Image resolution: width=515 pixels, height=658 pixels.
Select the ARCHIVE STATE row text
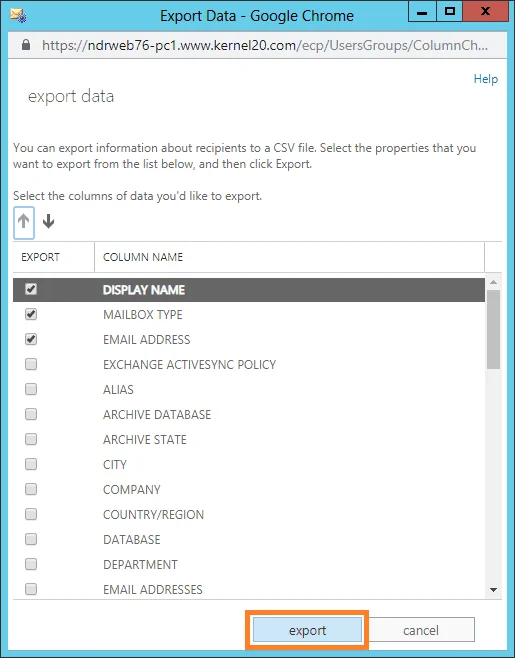click(x=145, y=439)
